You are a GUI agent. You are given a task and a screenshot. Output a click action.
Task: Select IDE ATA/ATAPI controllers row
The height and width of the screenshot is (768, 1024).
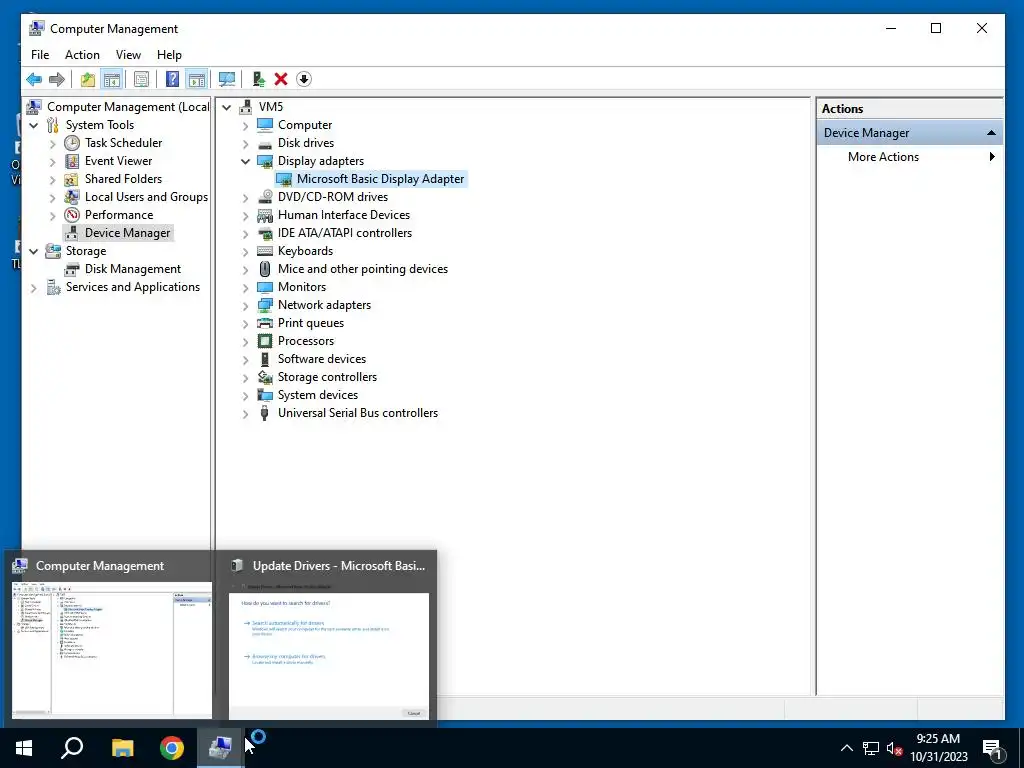[345, 233]
